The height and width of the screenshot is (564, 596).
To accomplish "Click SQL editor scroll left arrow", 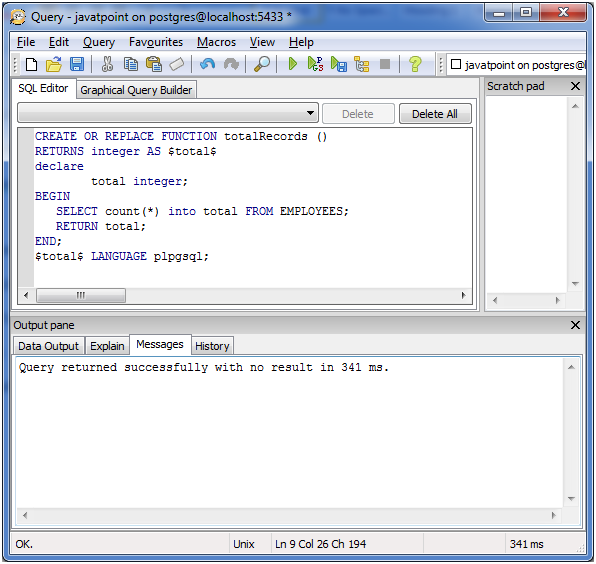I will 26,295.
